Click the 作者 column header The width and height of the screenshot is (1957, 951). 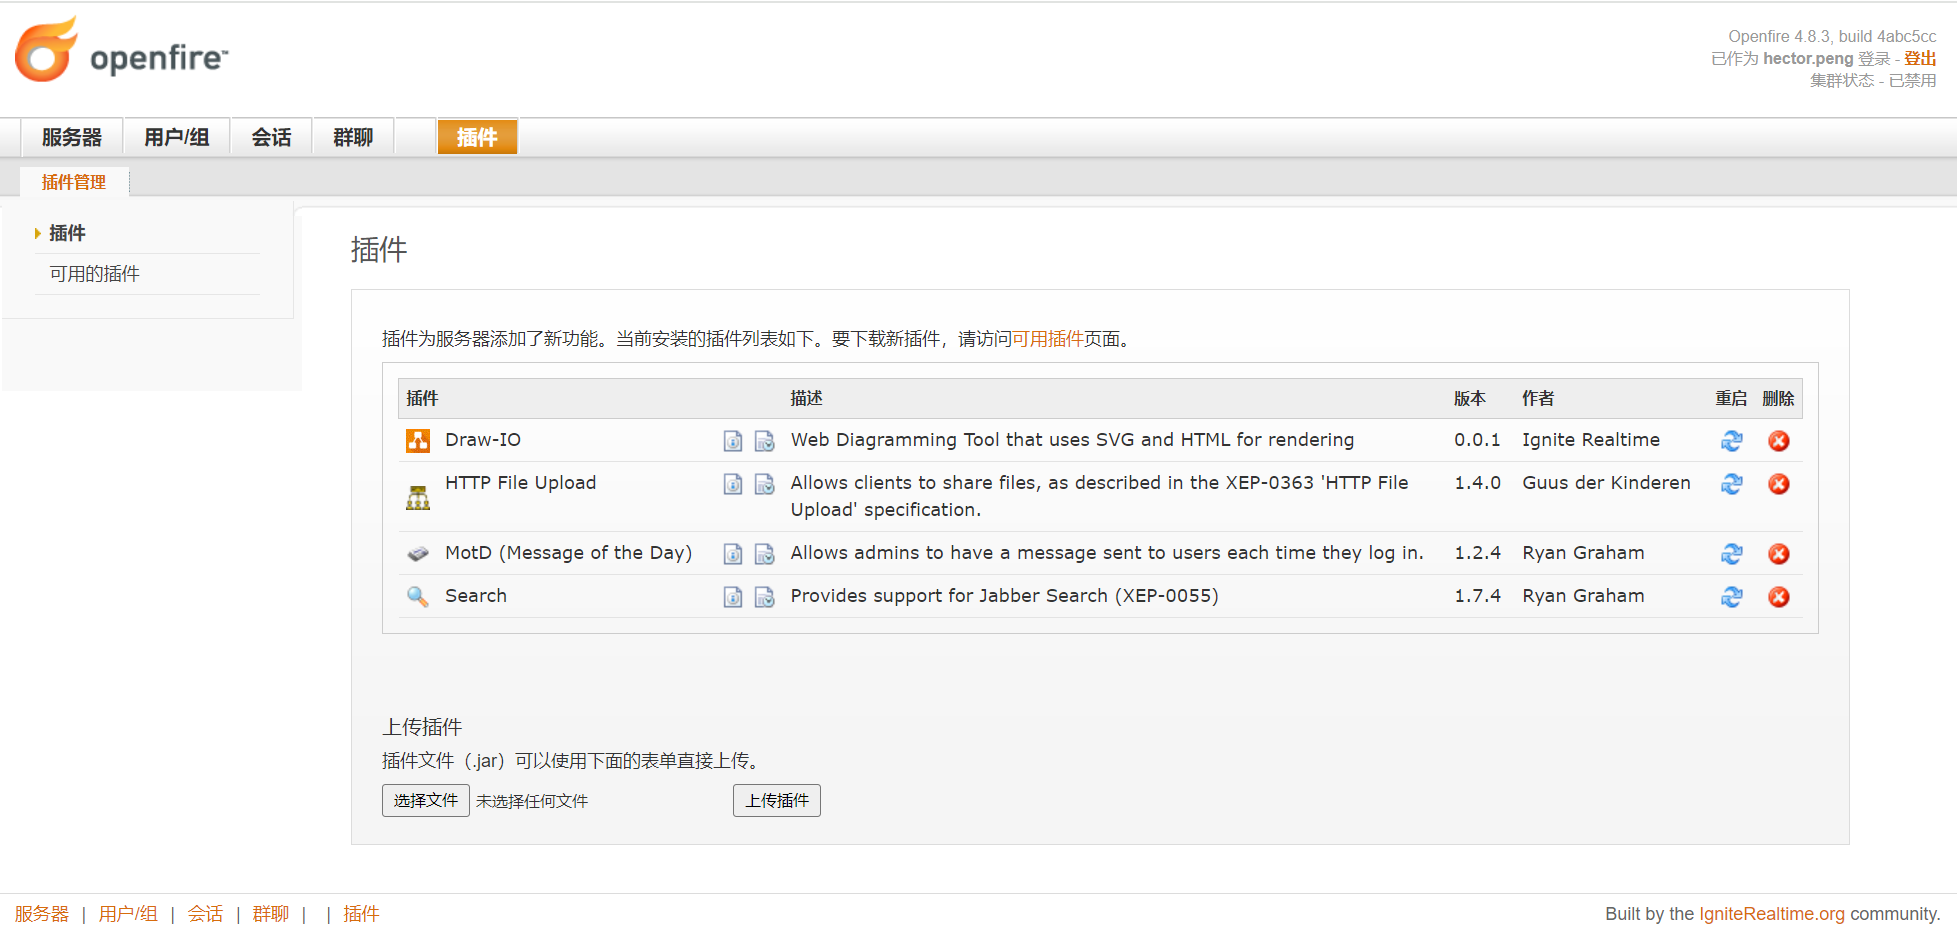1538,398
